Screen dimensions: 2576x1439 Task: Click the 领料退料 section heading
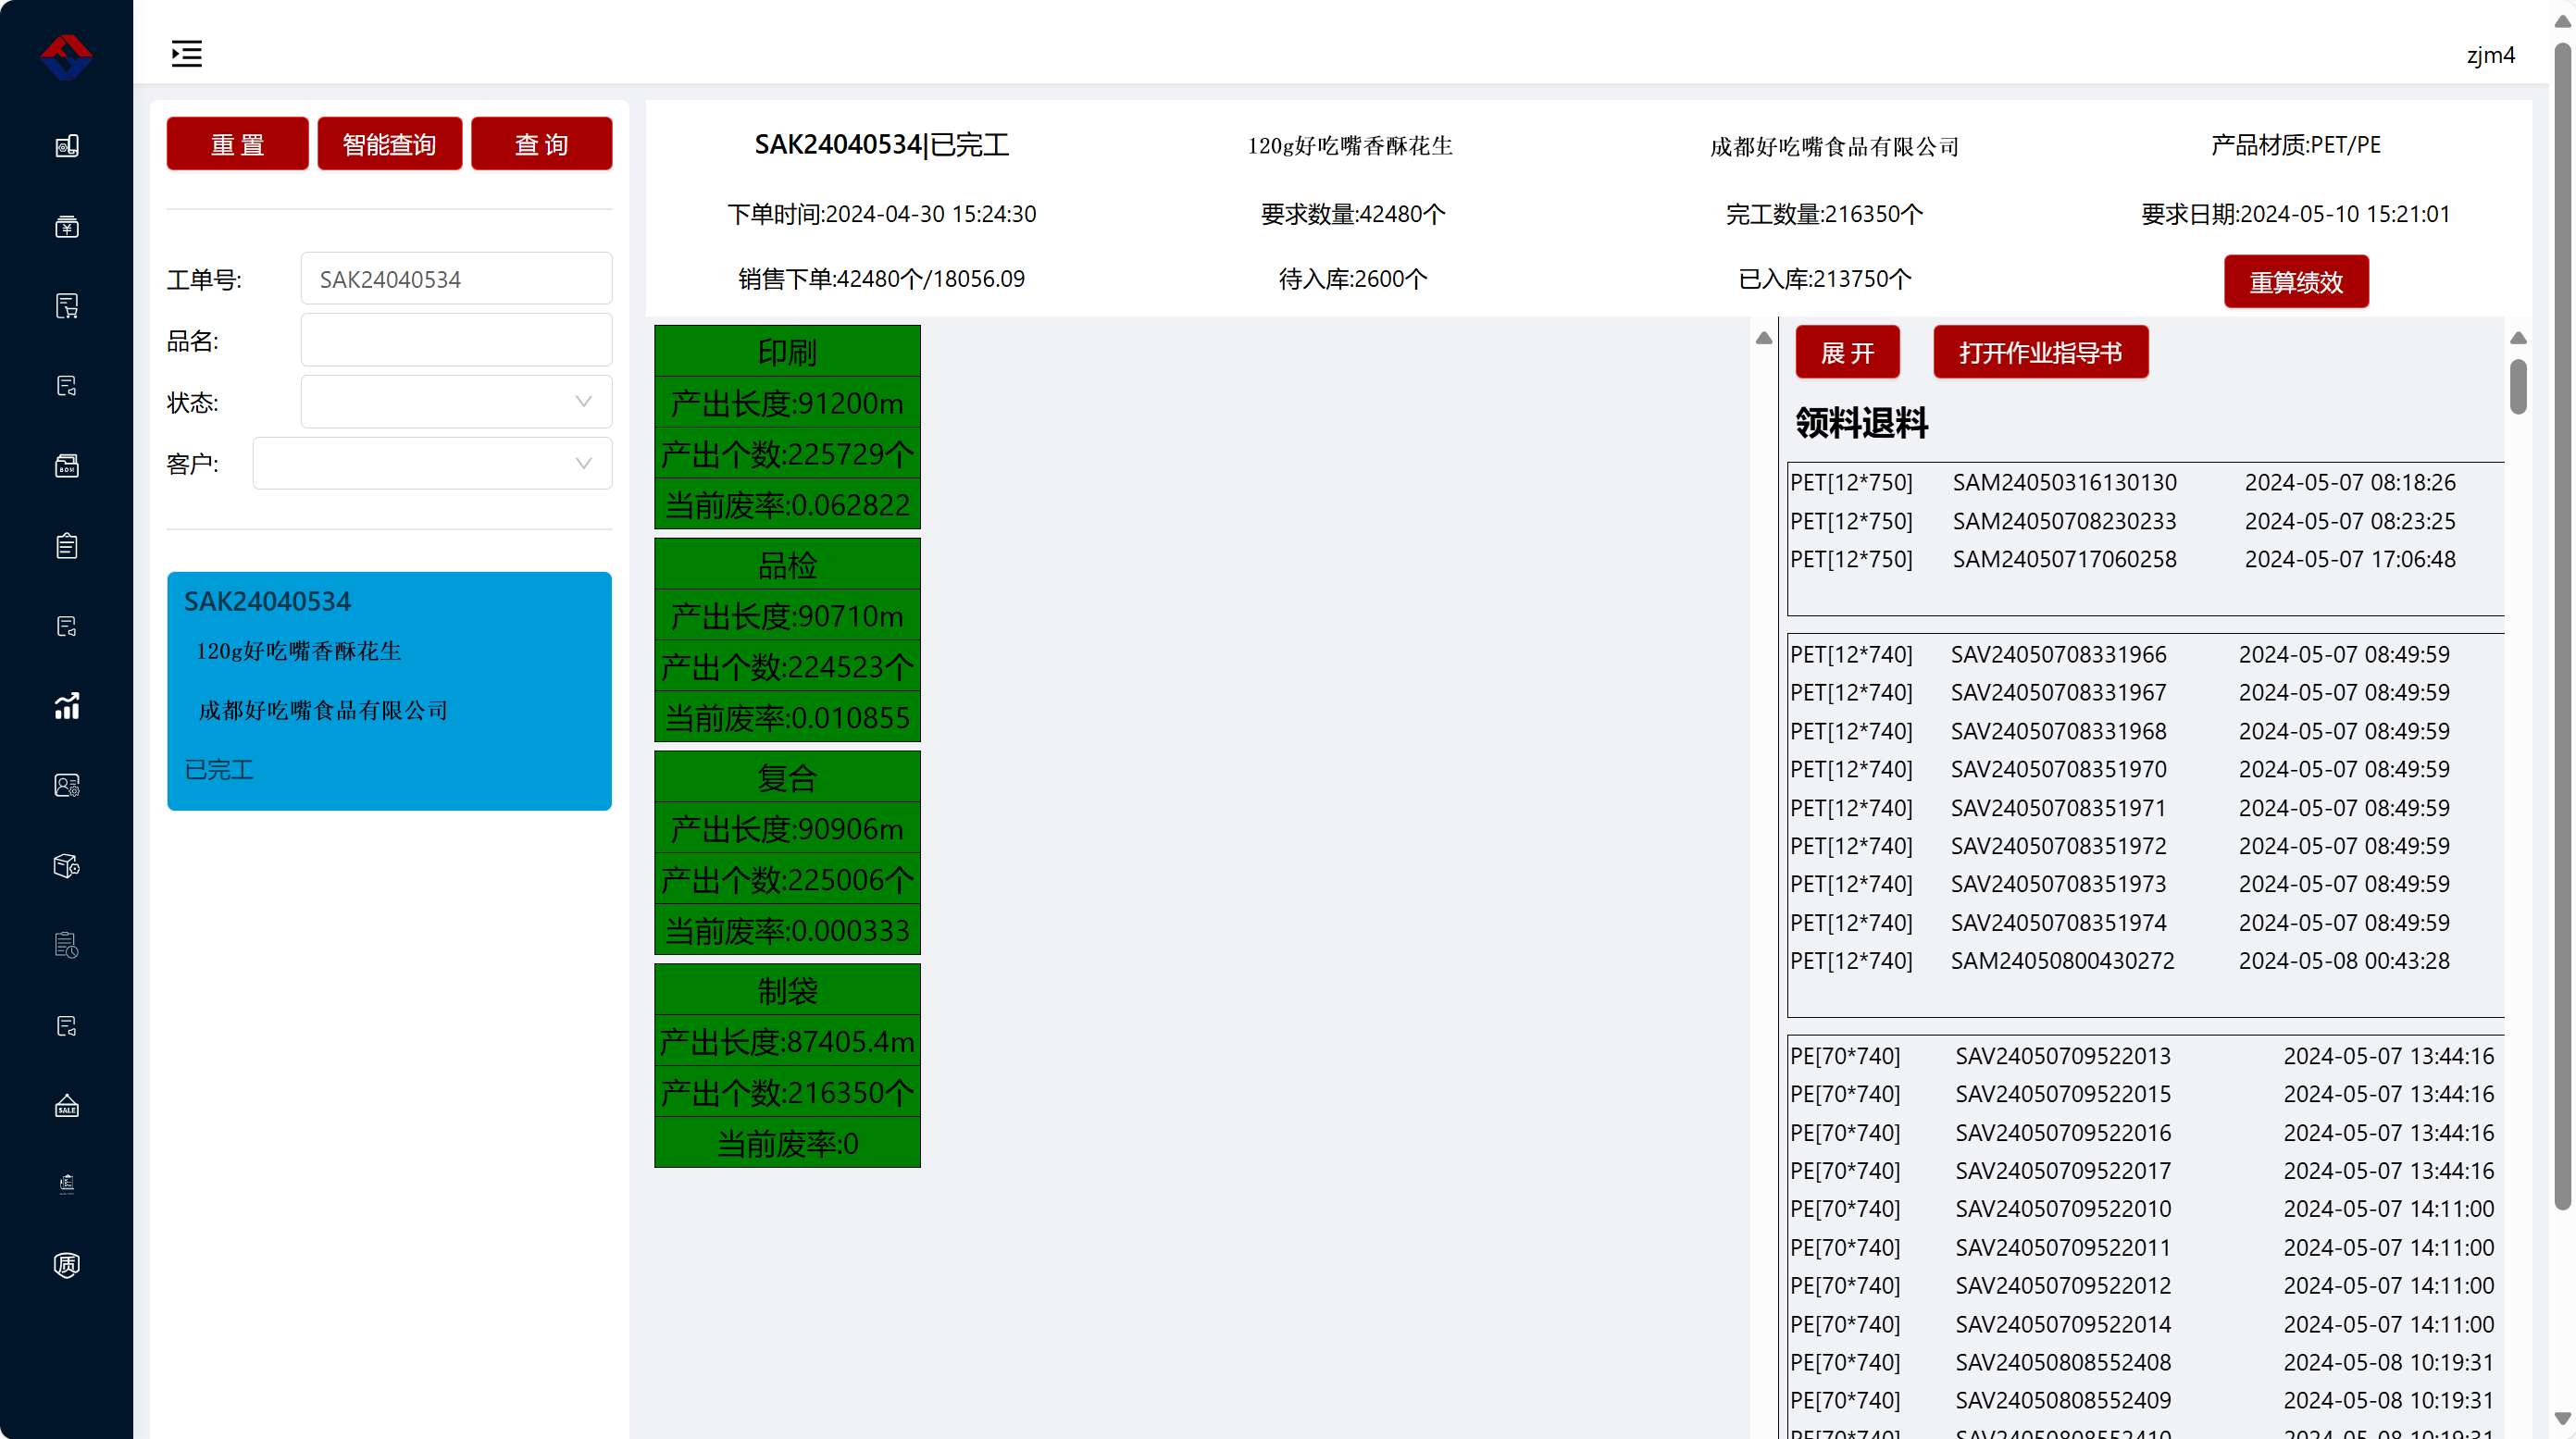1862,423
